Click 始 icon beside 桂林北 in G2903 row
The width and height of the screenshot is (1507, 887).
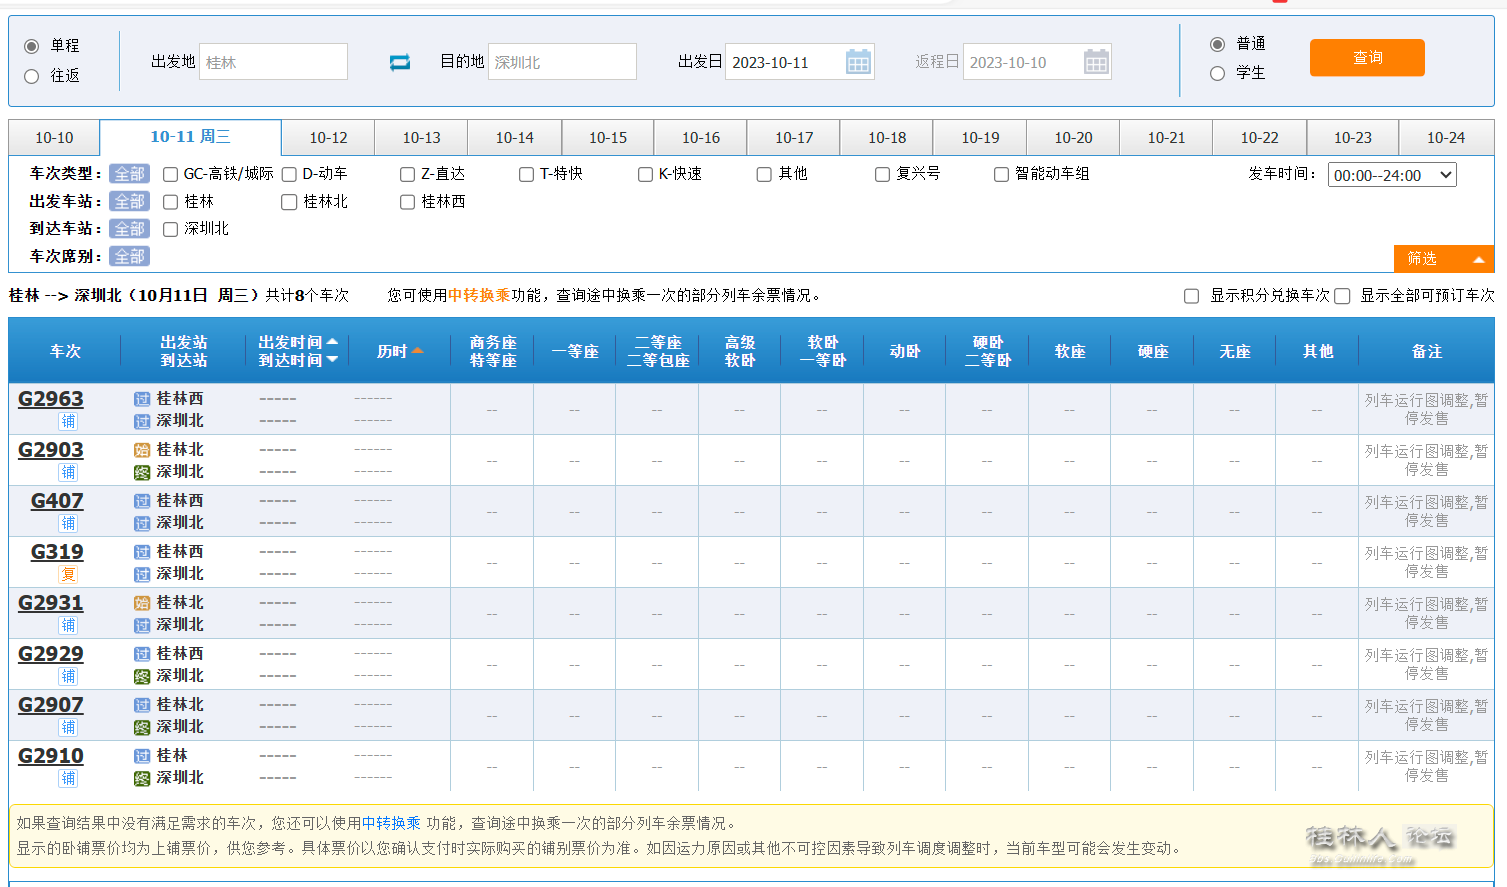142,450
